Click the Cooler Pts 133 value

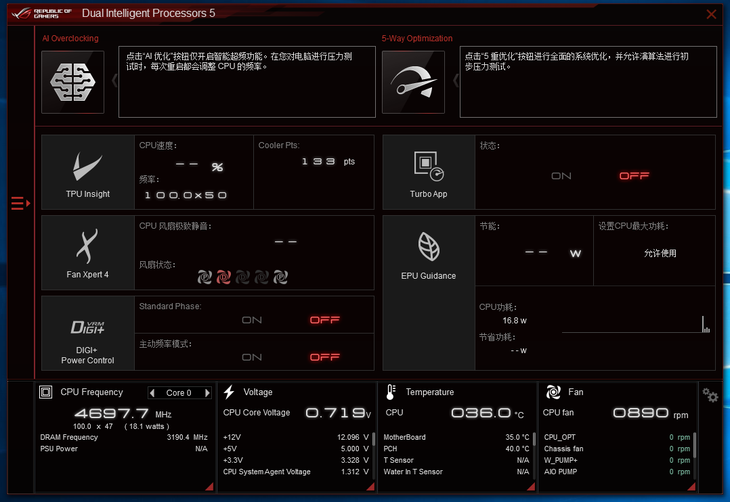point(318,161)
